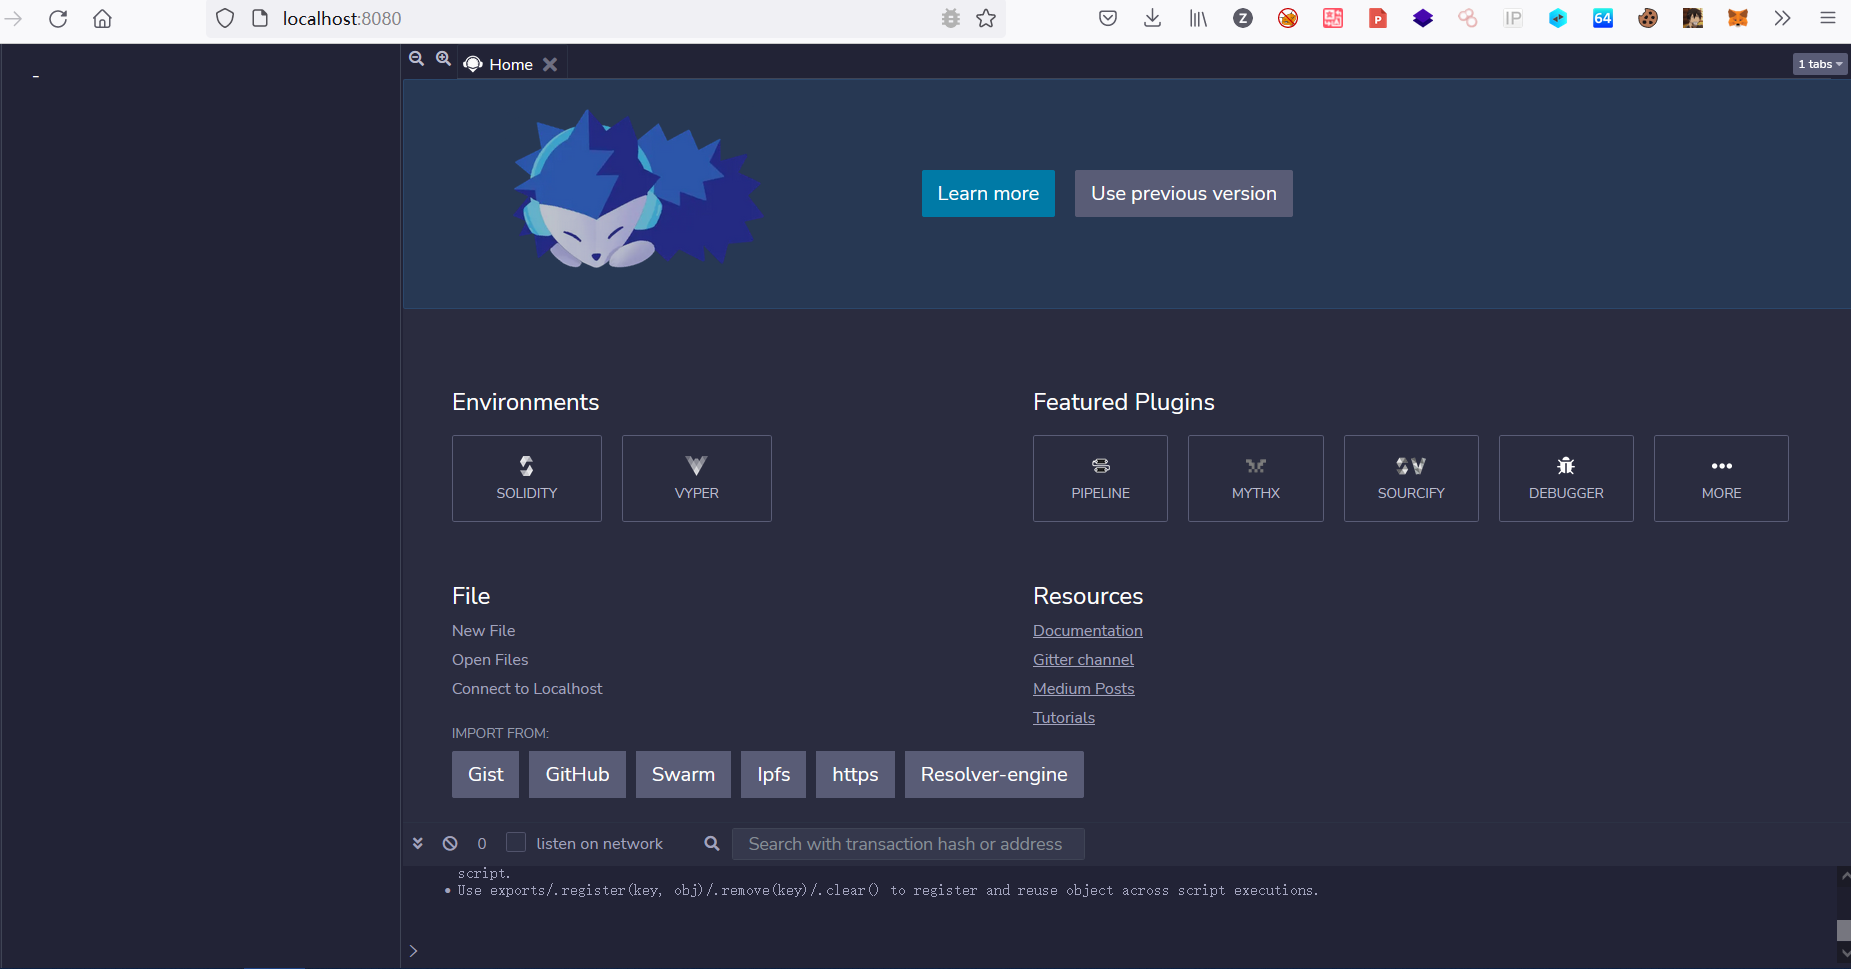1851x969 pixels.
Task: Go forward in browser history
Action: click(x=13, y=18)
